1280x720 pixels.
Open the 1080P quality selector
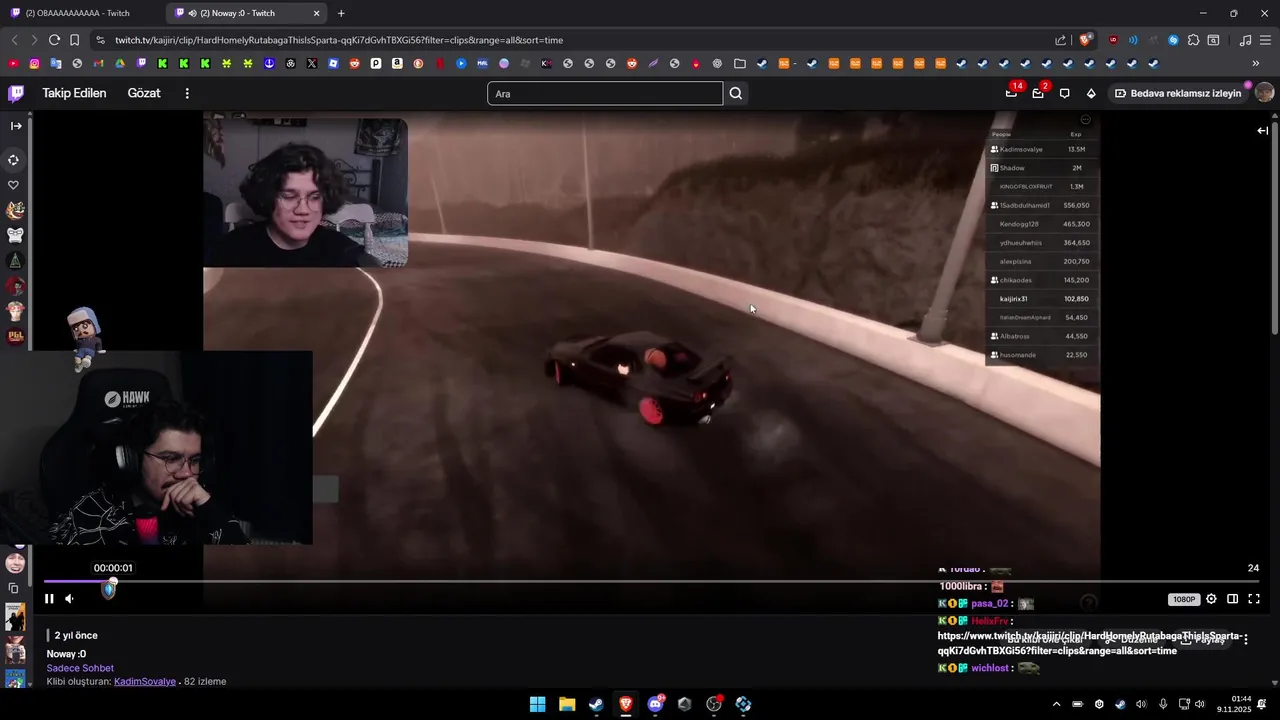1184,599
